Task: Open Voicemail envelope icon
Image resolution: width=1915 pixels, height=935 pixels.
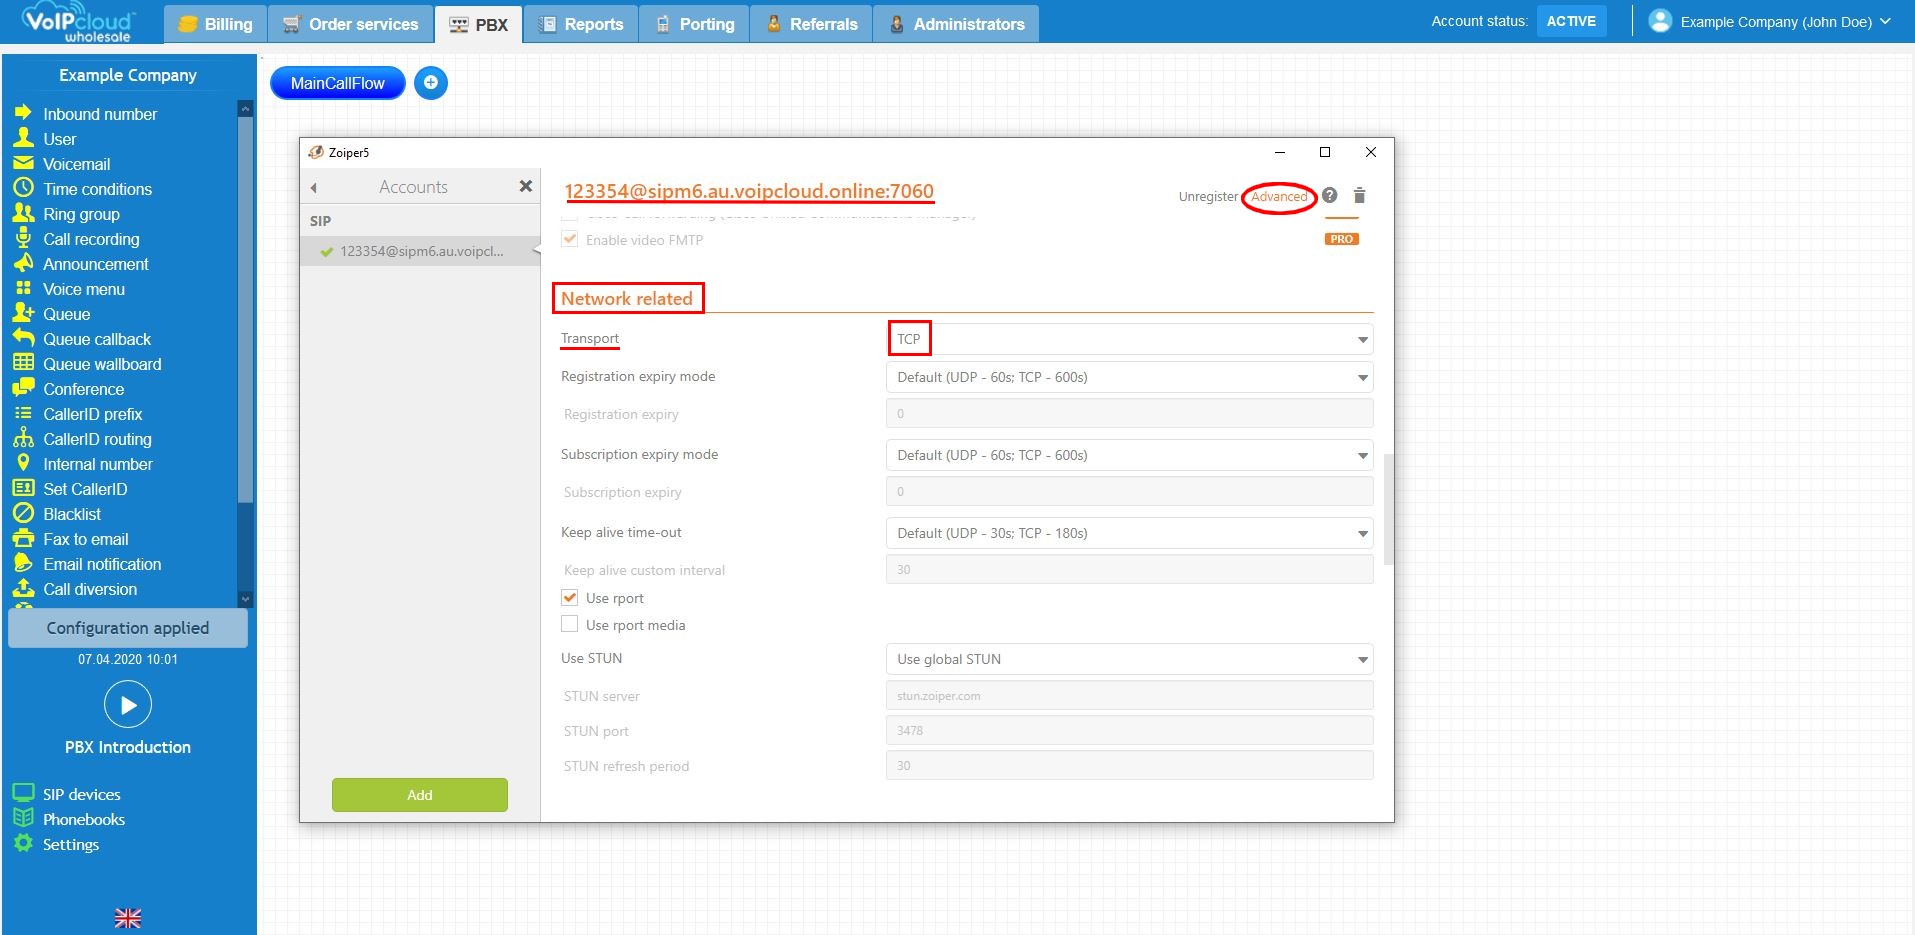Action: [23, 163]
